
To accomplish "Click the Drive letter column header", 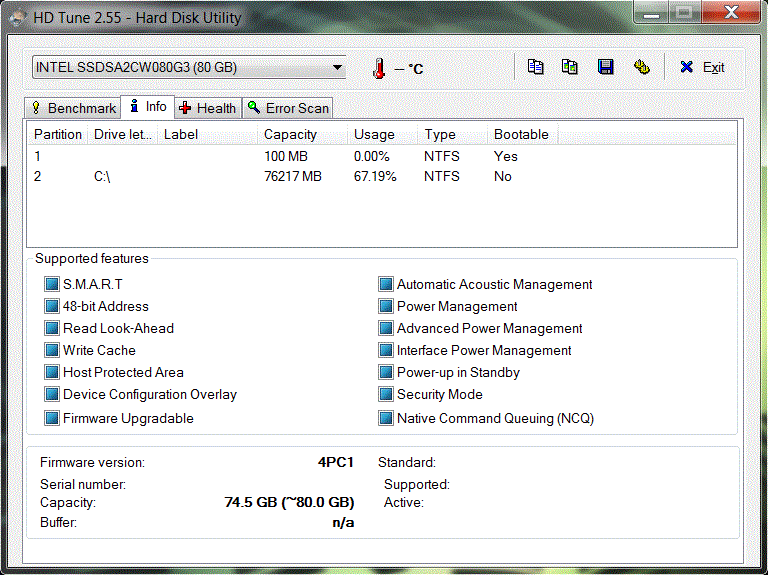I will coord(122,134).
